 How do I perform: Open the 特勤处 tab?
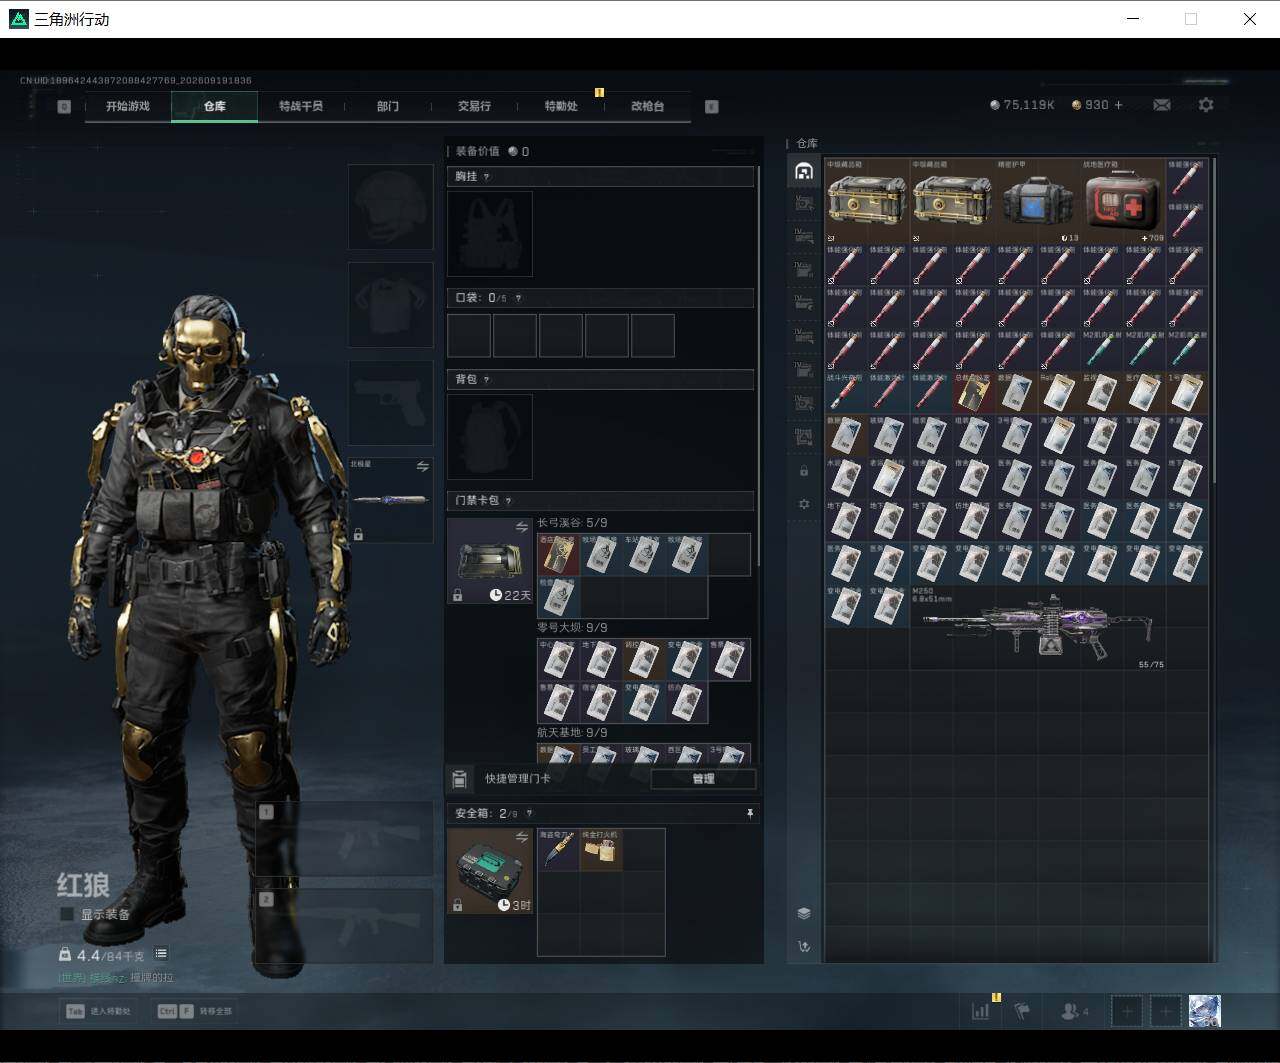click(561, 106)
